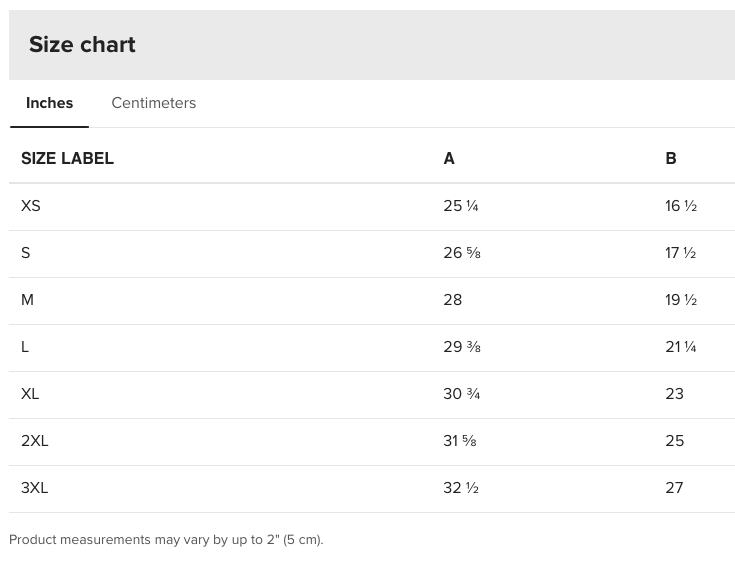The image size is (735, 569).
Task: Select the A value 30 ¾ for XL
Action: pos(462,394)
